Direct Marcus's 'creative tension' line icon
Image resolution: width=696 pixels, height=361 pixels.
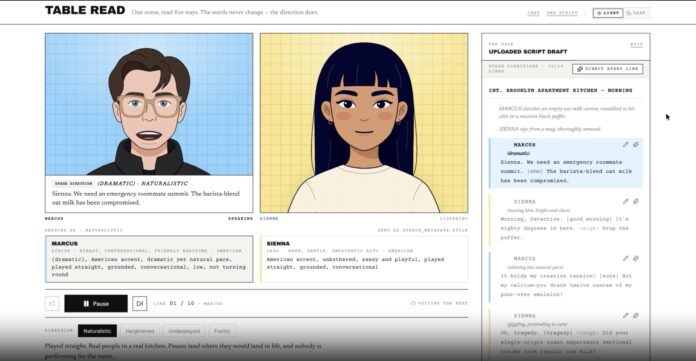click(x=636, y=258)
